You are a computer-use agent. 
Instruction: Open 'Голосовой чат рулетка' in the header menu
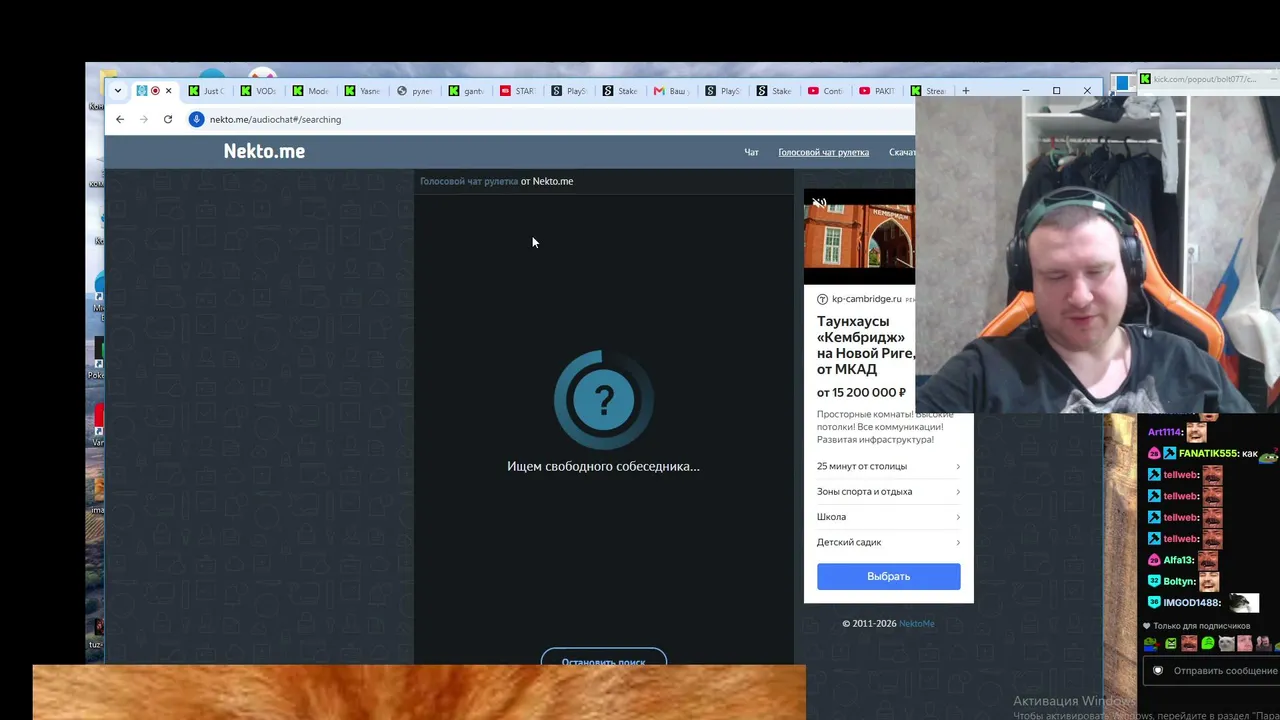pos(823,152)
